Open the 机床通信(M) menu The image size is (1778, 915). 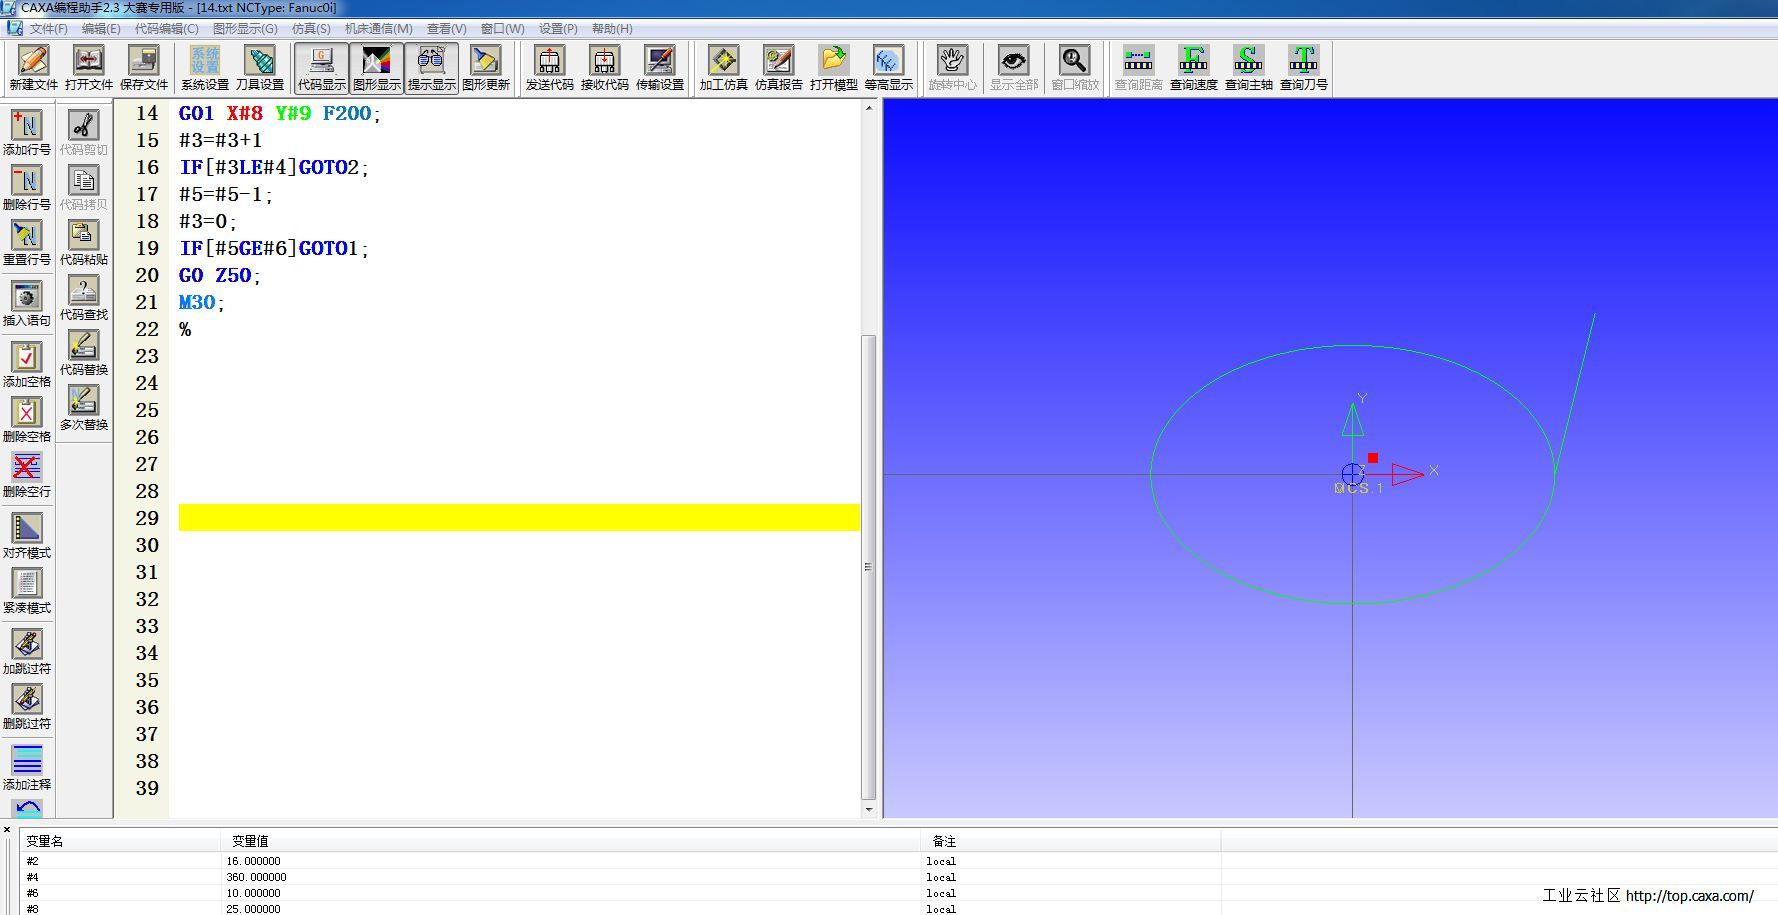point(379,29)
